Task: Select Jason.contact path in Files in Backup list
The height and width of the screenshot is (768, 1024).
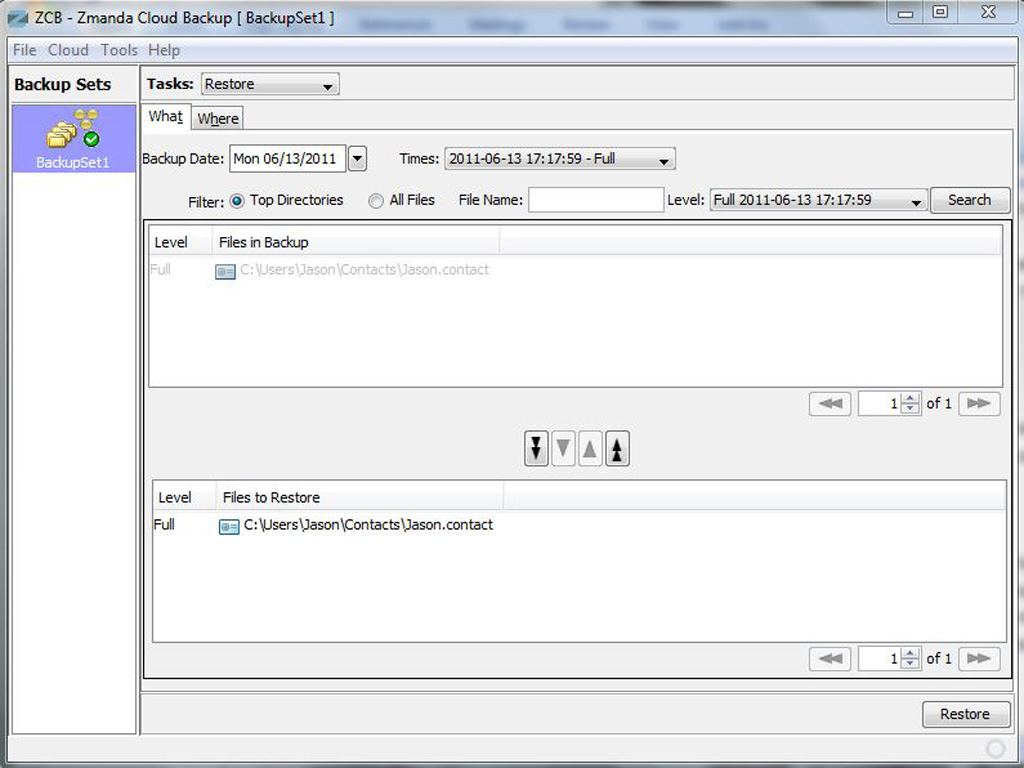Action: 364,270
